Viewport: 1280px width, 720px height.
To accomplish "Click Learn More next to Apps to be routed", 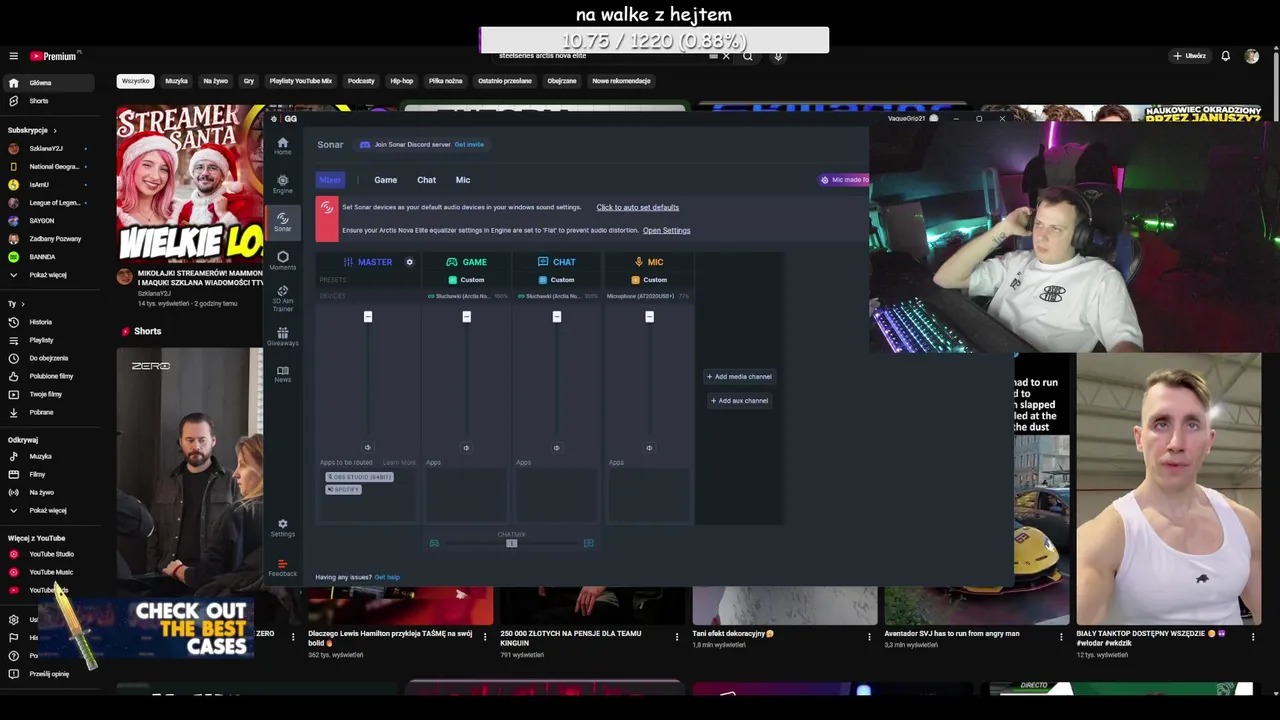I will point(399,463).
